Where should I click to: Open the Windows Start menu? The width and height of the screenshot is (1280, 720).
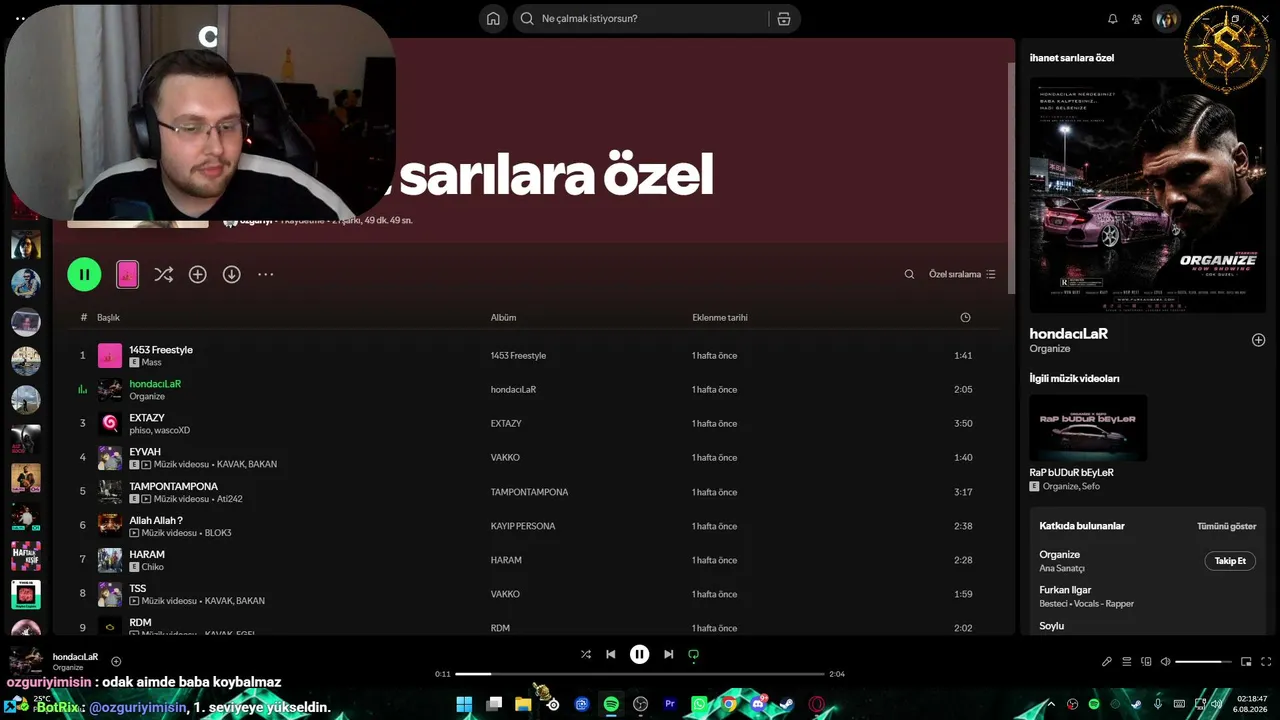(464, 704)
